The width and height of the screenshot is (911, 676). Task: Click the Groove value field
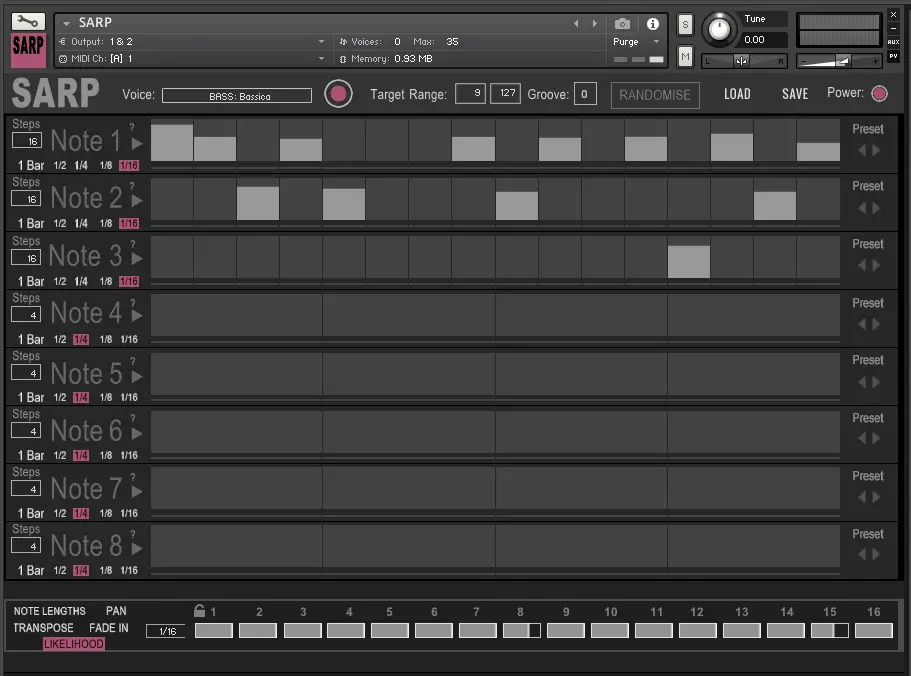point(585,94)
